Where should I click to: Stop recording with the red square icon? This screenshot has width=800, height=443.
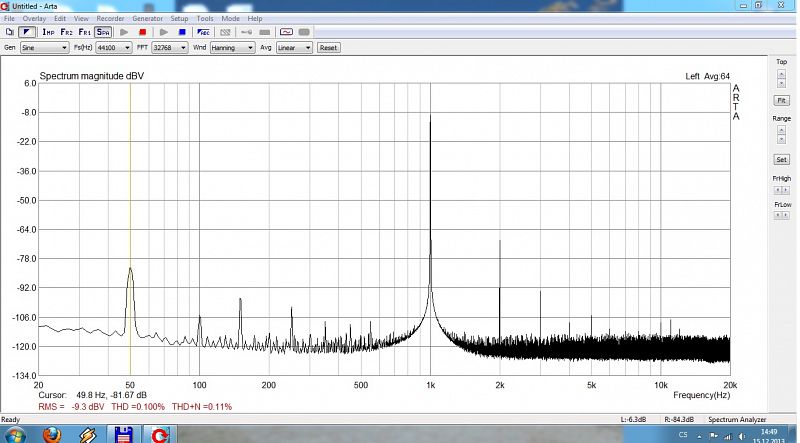pyautogui.click(x=142, y=32)
